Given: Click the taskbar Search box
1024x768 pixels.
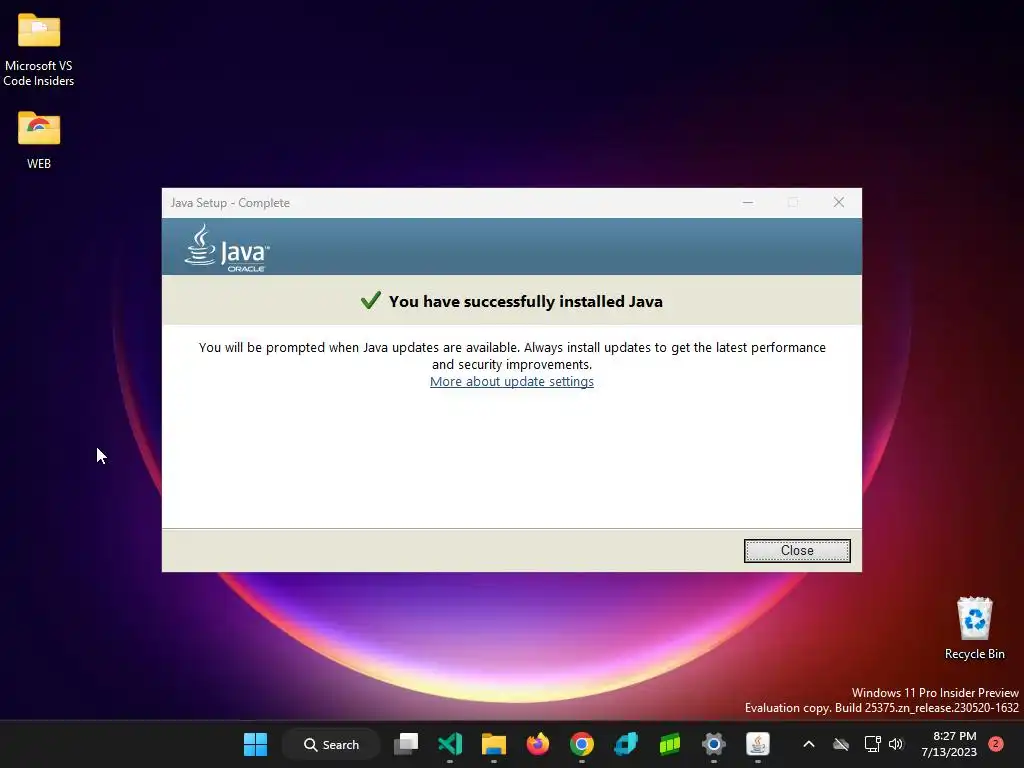Looking at the screenshot, I should (331, 744).
